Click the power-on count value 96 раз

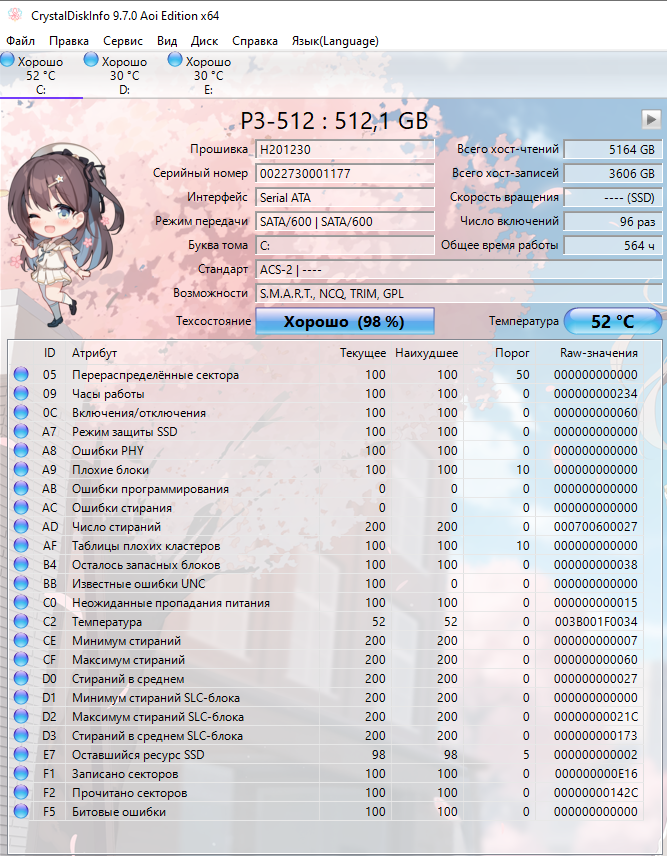(x=612, y=222)
